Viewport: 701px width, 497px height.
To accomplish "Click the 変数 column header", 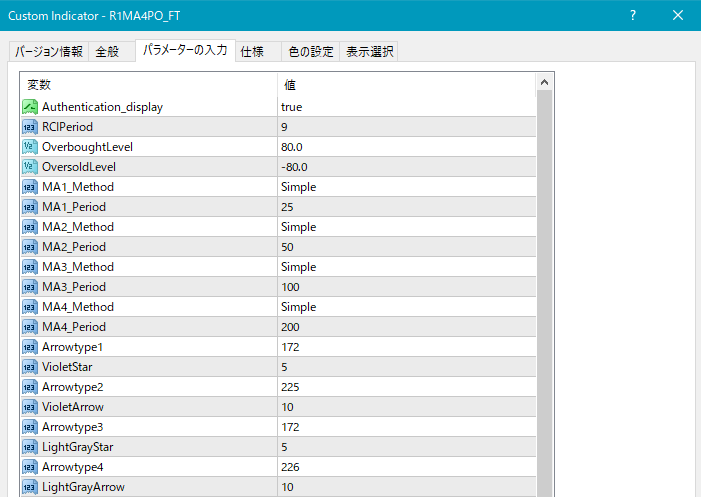I will (40, 84).
